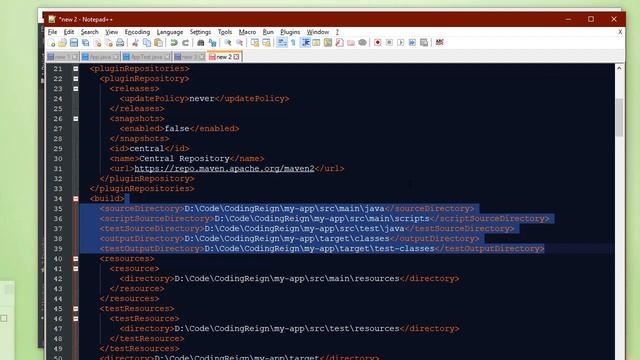The width and height of the screenshot is (640, 360).
Task: Close the new 2 tab with its X
Action: tap(236, 57)
